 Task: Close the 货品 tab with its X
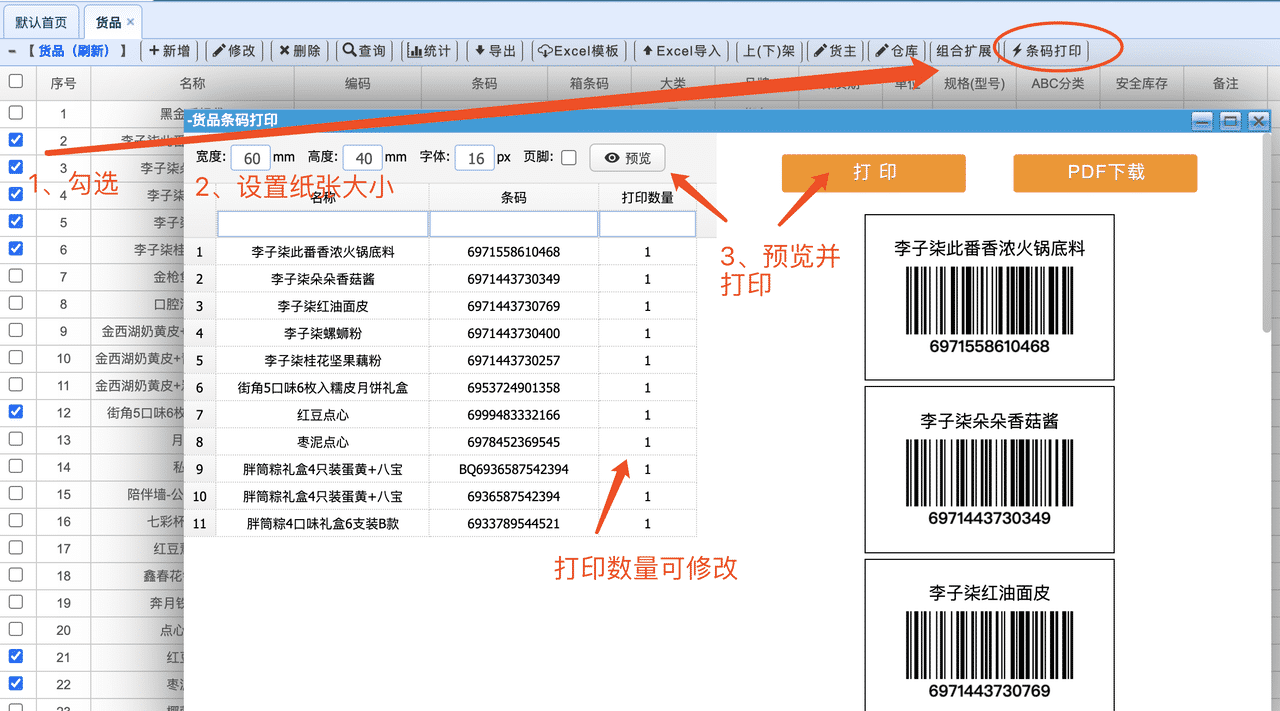pos(131,22)
